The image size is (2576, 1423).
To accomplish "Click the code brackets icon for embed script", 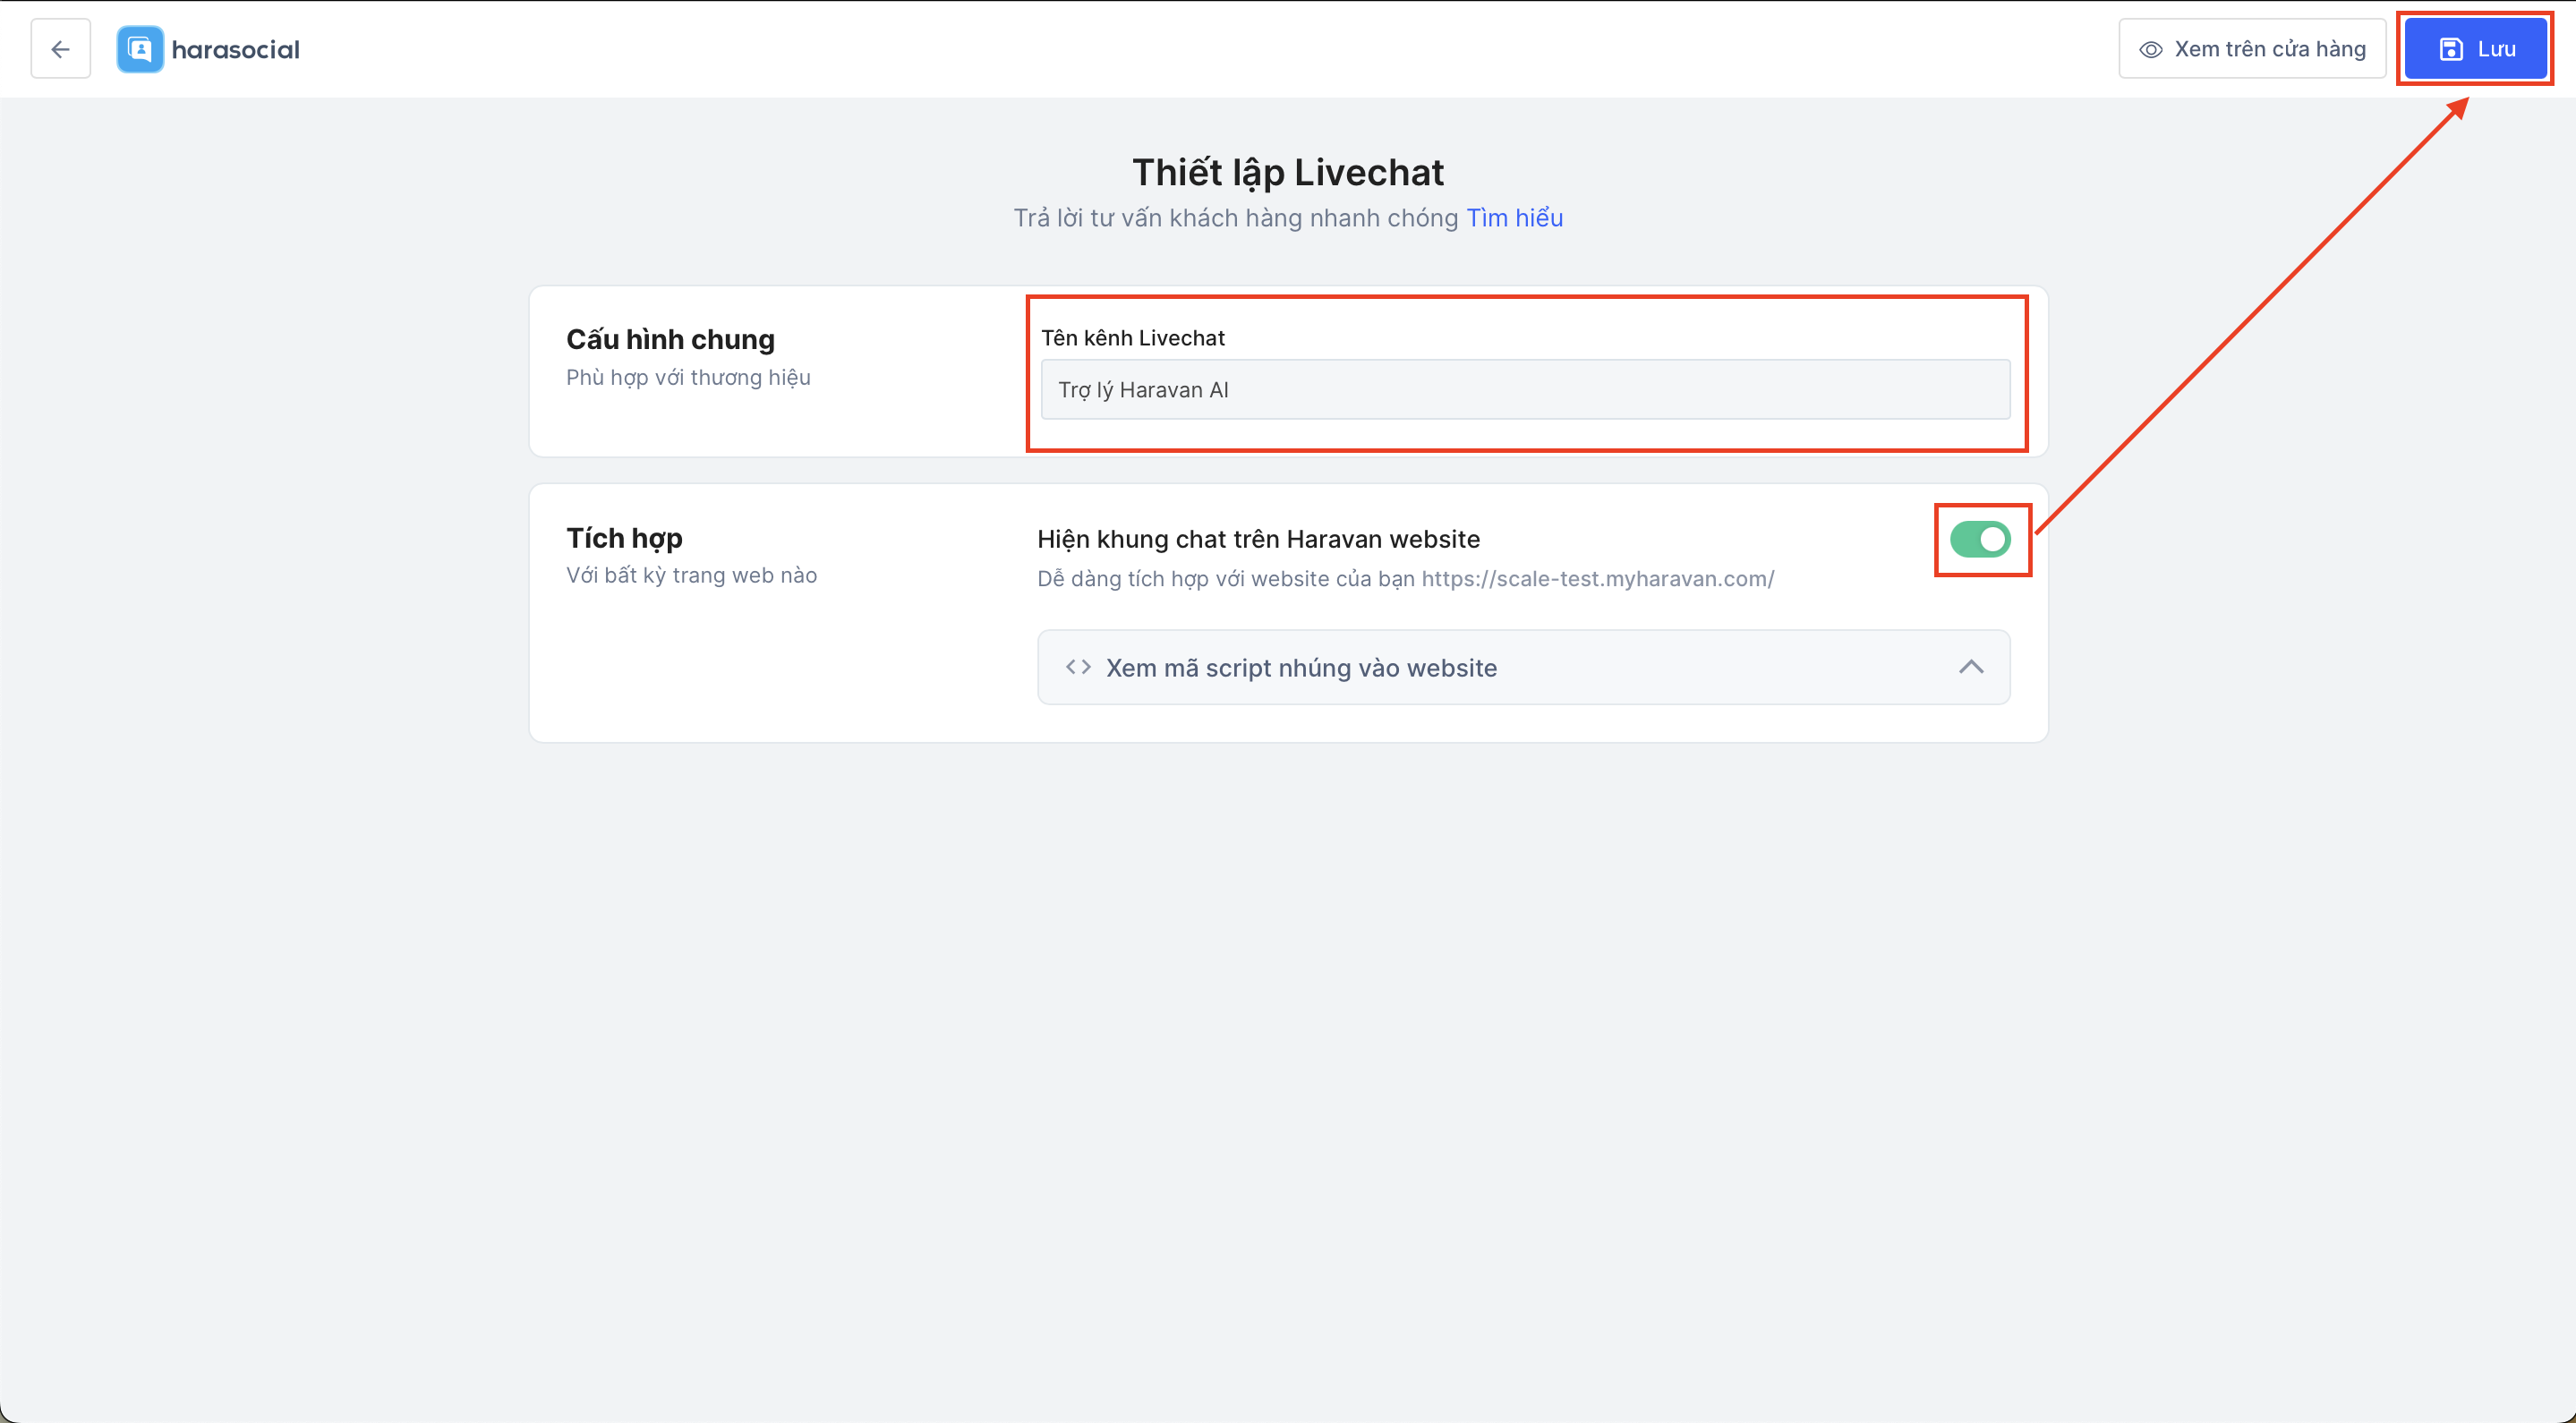I will 1078,667.
